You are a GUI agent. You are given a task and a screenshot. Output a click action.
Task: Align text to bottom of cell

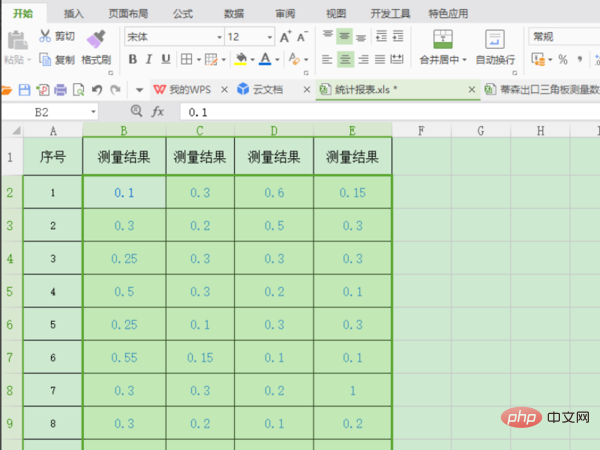click(x=361, y=37)
